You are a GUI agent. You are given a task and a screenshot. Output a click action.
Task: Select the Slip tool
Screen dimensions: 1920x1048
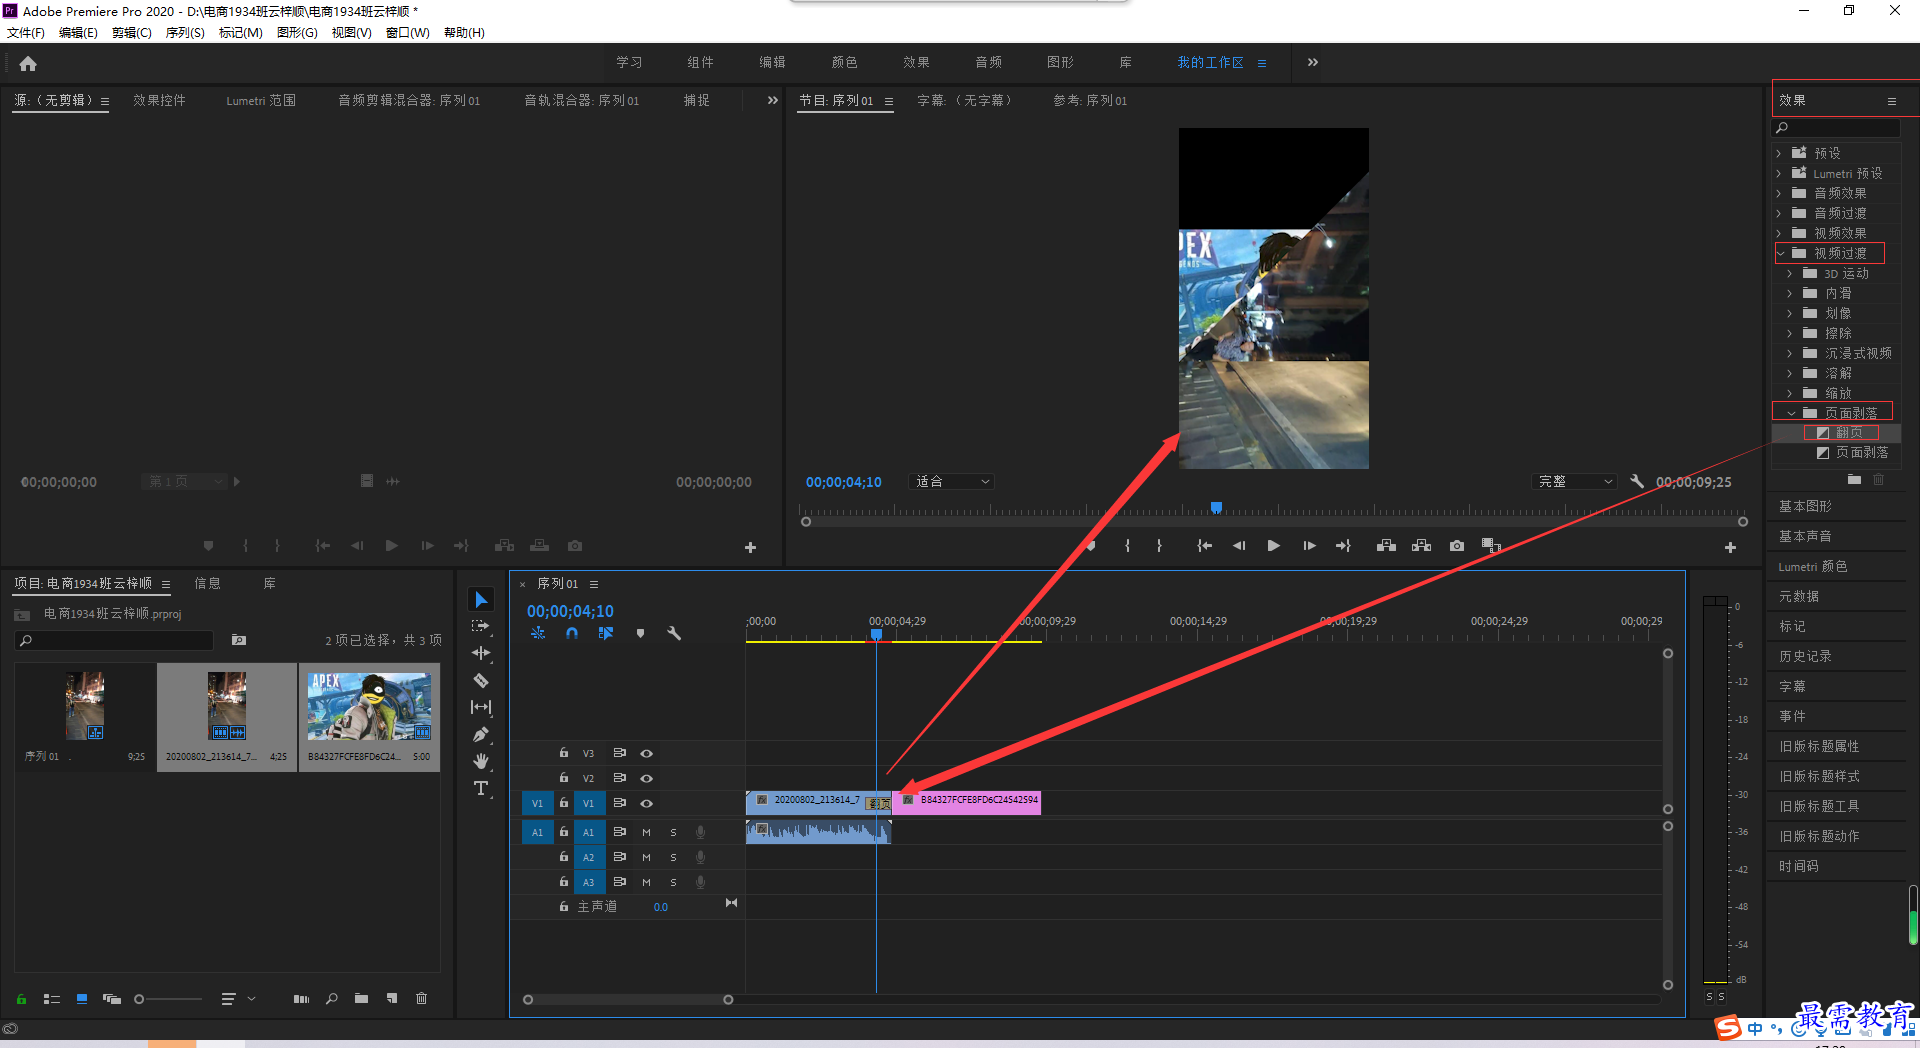pos(481,707)
